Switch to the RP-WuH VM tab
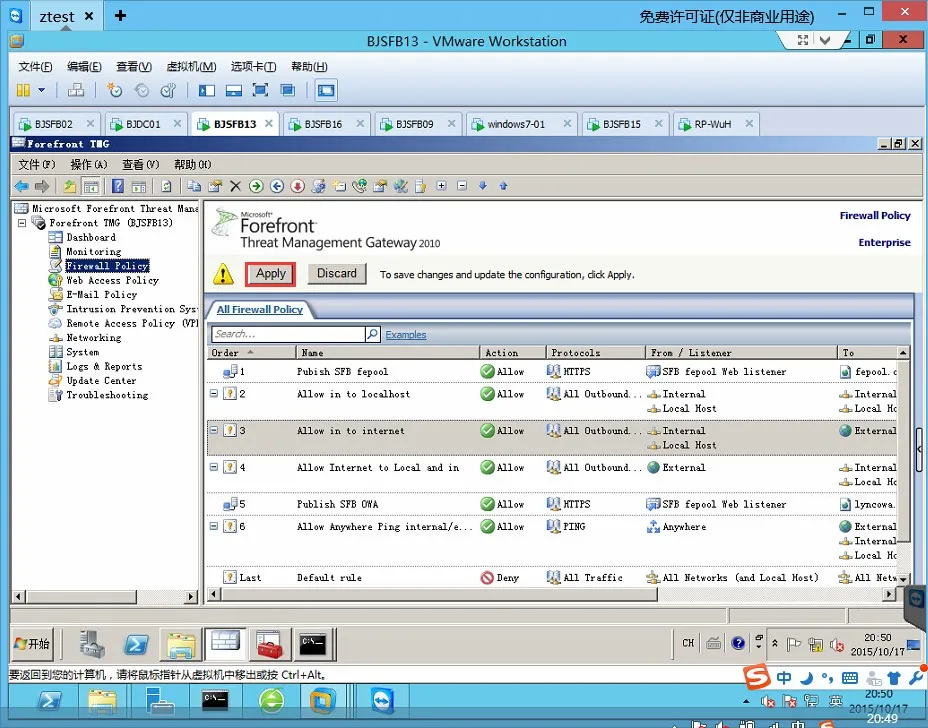Viewport: 928px width, 728px height. [x=717, y=124]
